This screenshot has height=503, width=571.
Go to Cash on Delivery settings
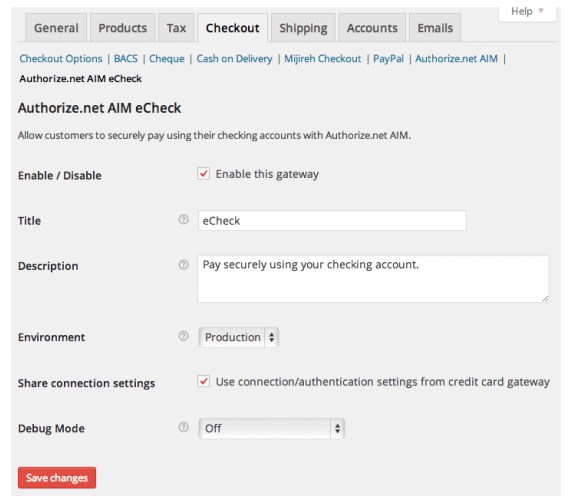click(235, 59)
